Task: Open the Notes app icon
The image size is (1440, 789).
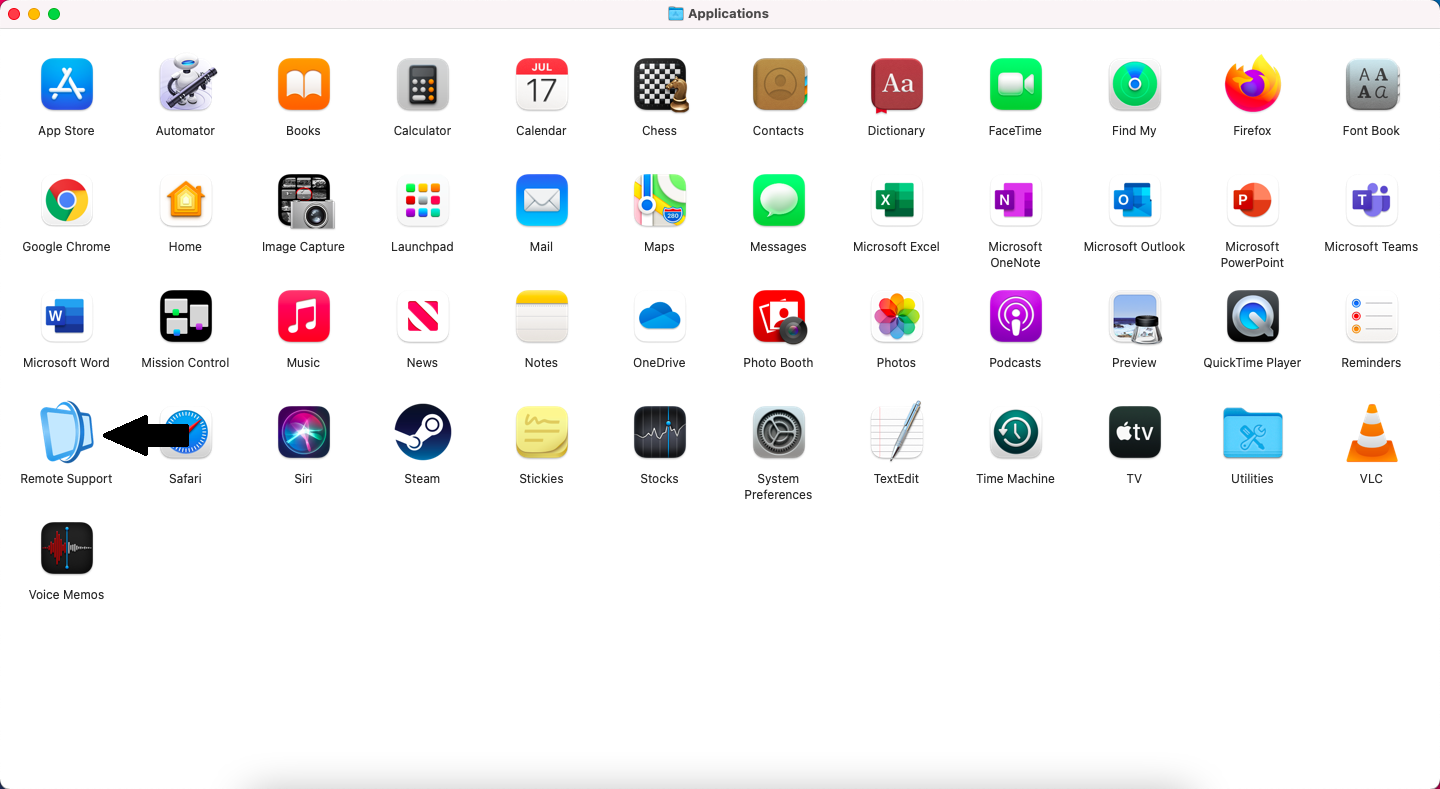Action: point(541,316)
